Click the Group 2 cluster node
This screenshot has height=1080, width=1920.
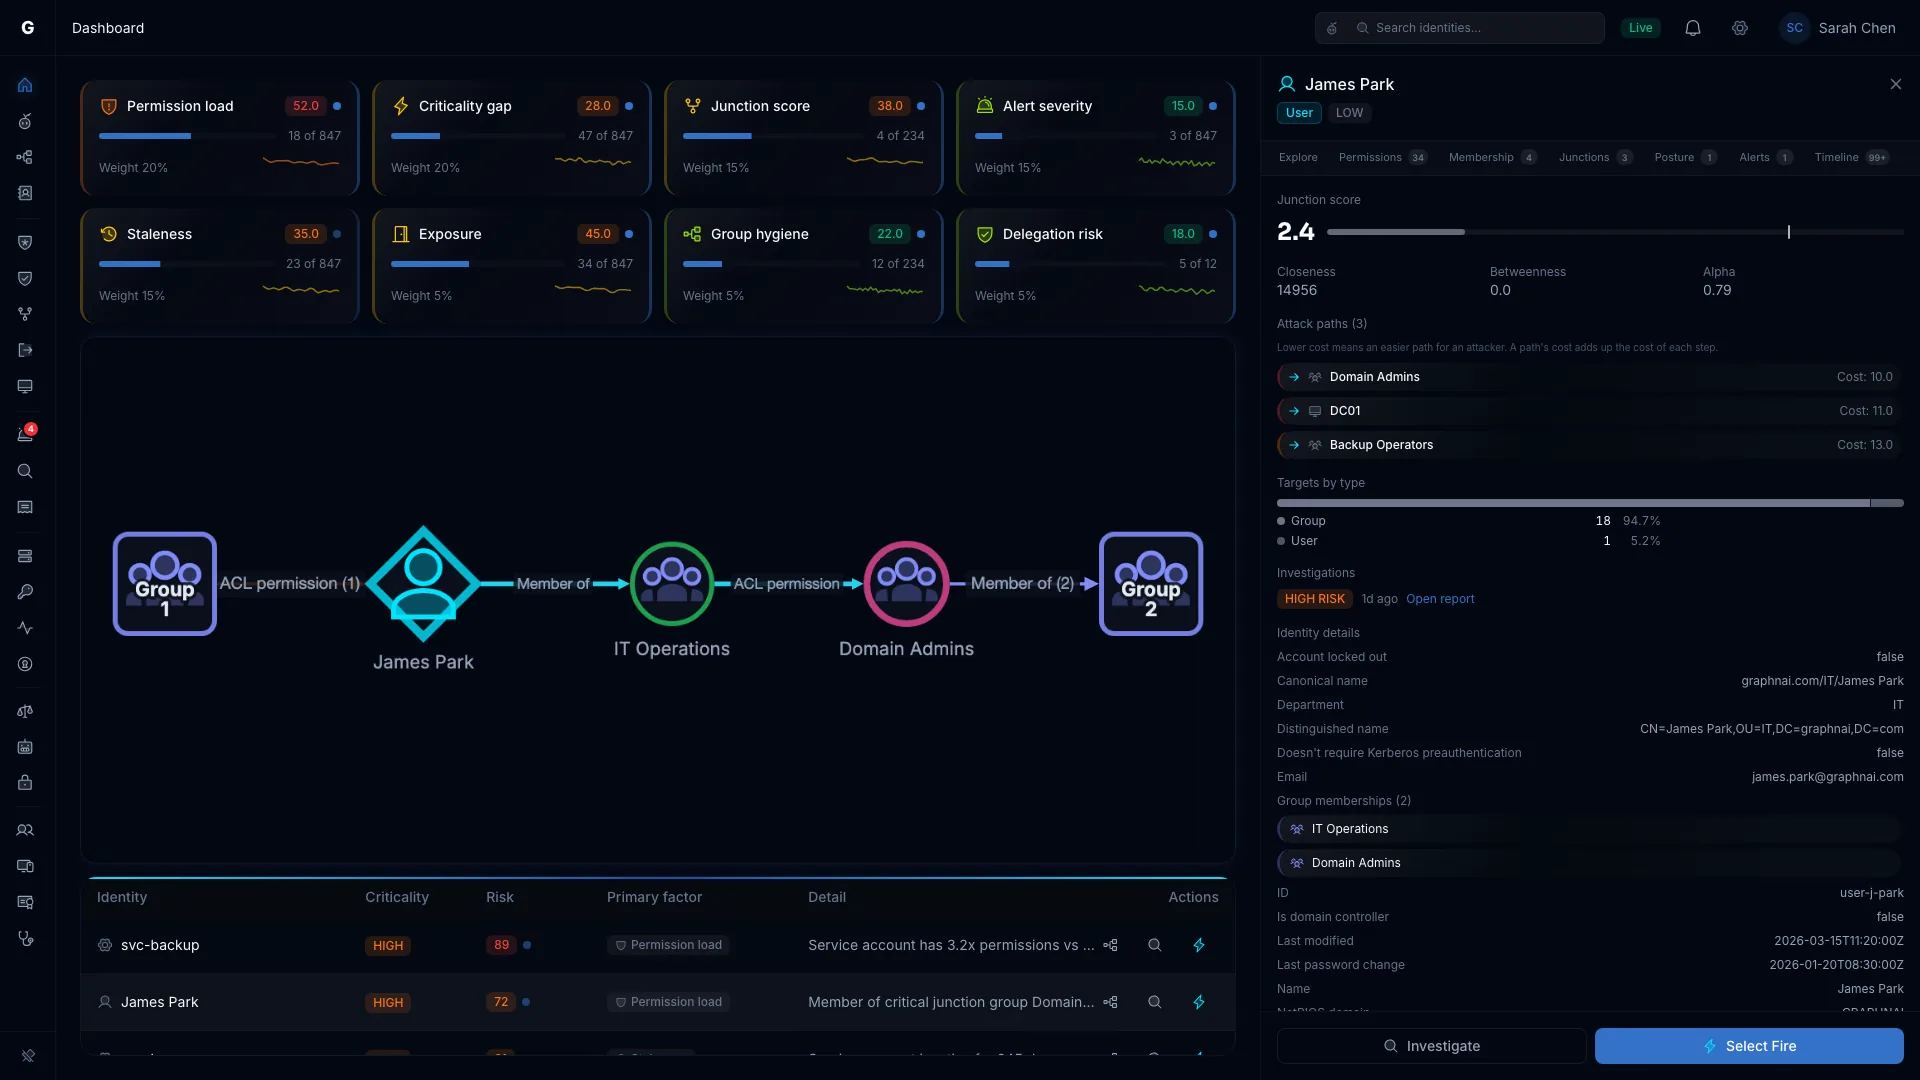click(1151, 584)
